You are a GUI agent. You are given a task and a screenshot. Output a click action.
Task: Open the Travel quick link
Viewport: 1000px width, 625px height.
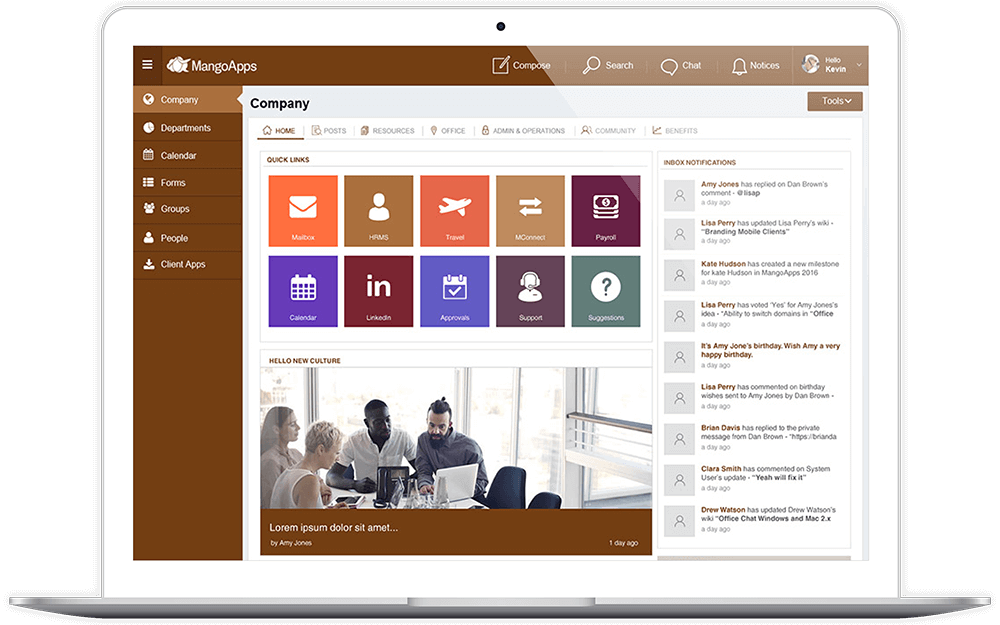tap(454, 210)
